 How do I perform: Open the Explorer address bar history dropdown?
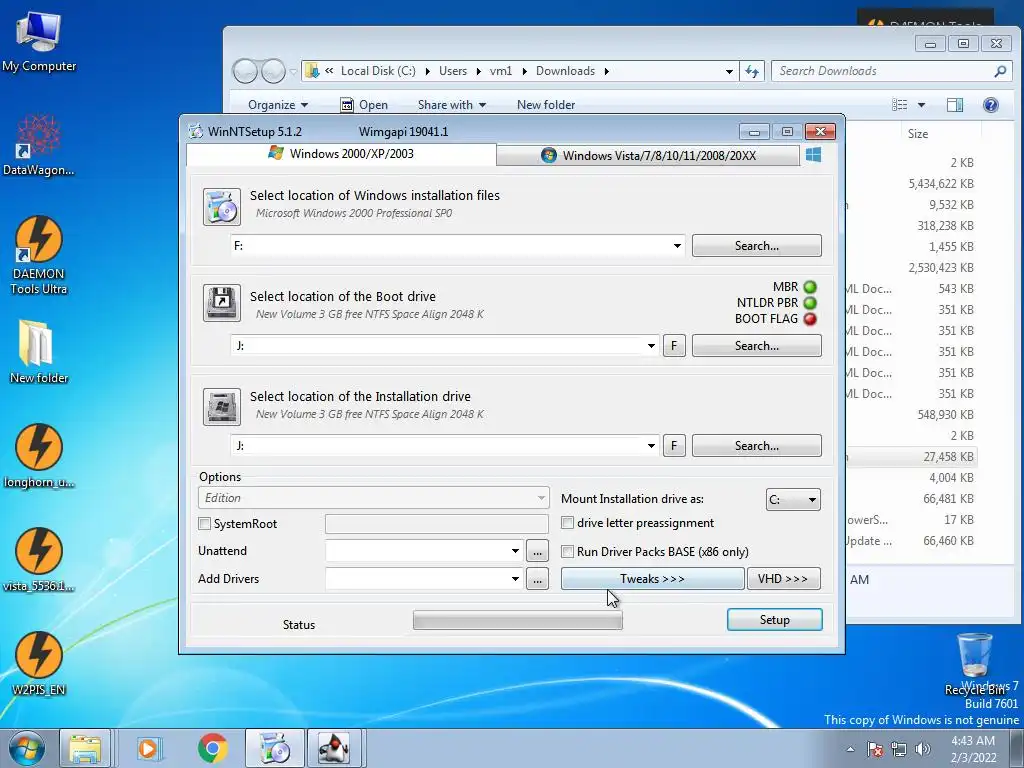729,71
